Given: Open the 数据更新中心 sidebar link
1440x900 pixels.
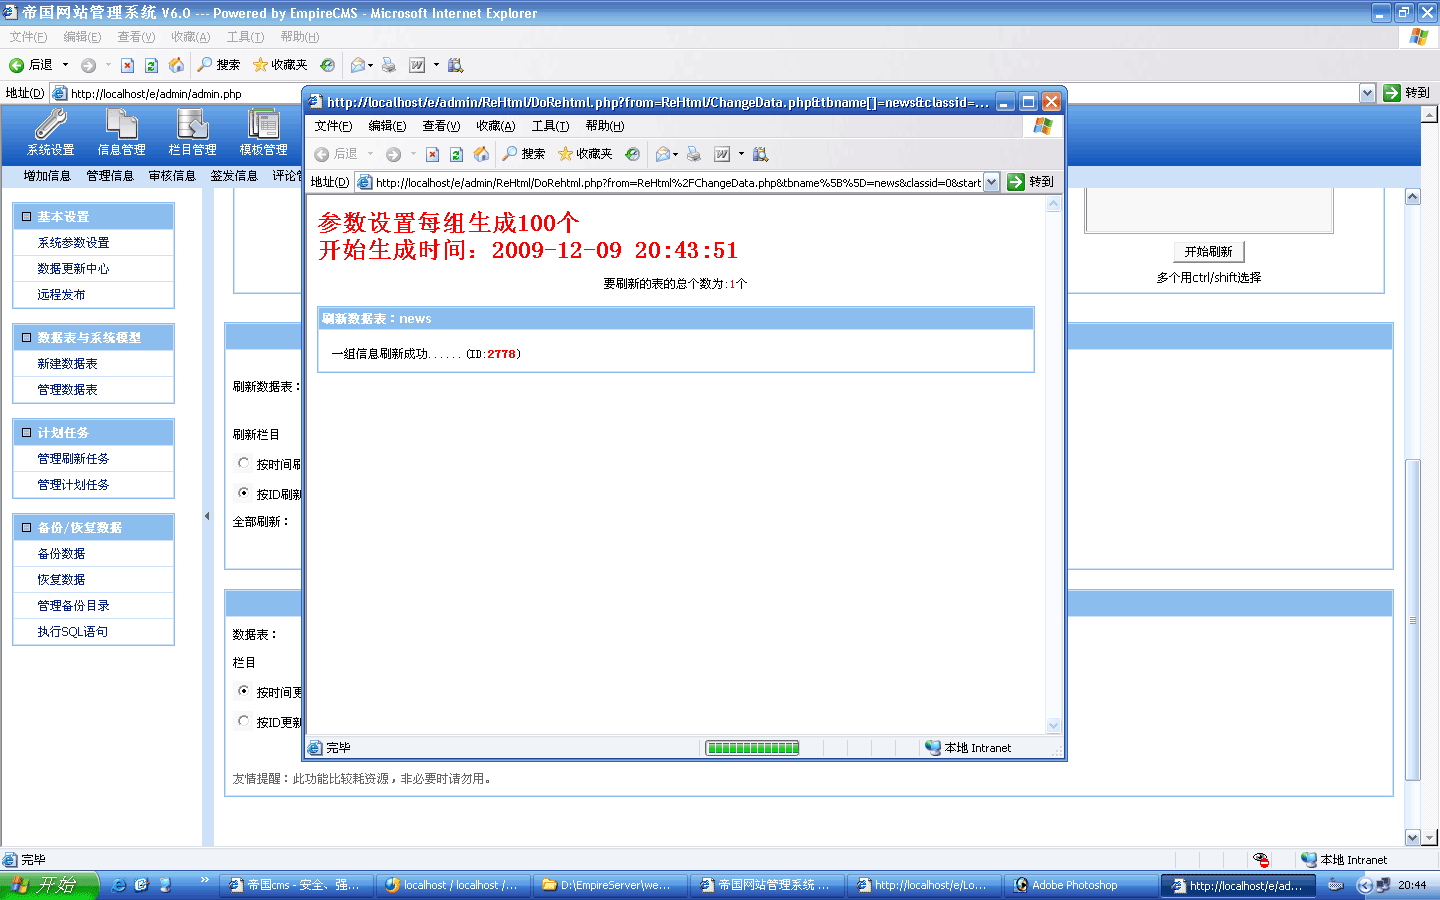Looking at the screenshot, I should 73,269.
